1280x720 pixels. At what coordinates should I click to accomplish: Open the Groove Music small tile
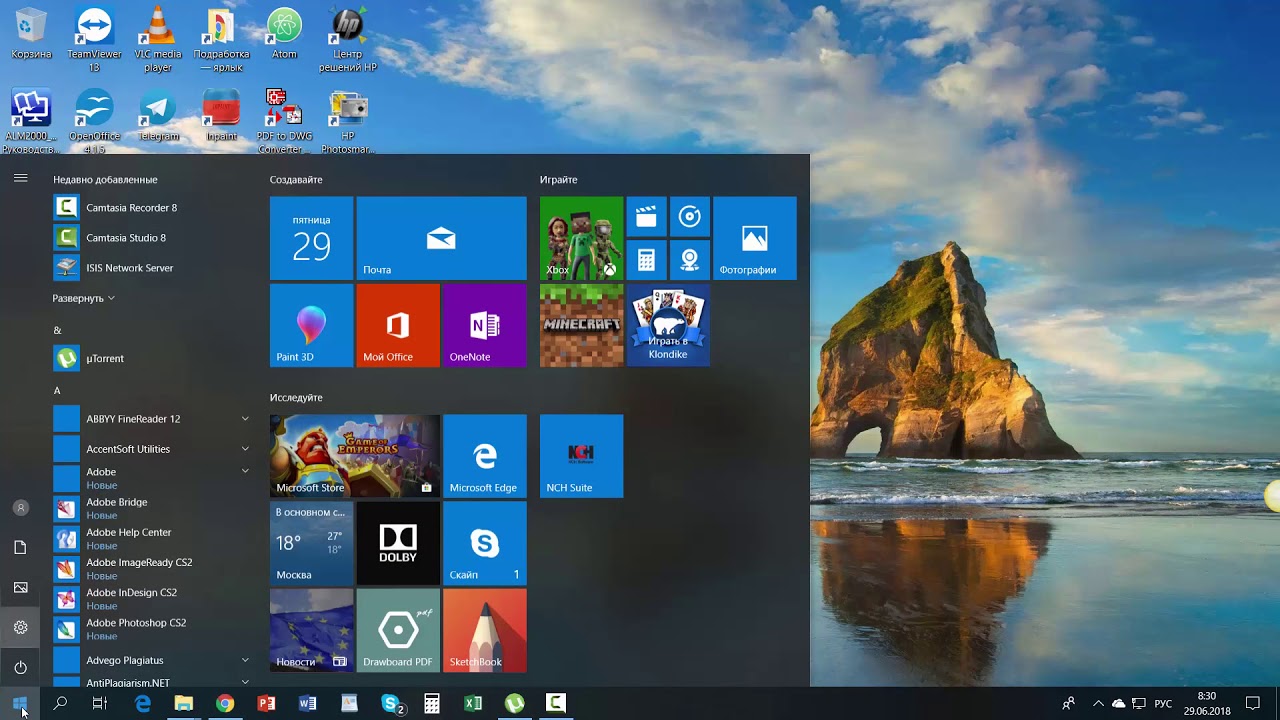pyautogui.click(x=690, y=216)
